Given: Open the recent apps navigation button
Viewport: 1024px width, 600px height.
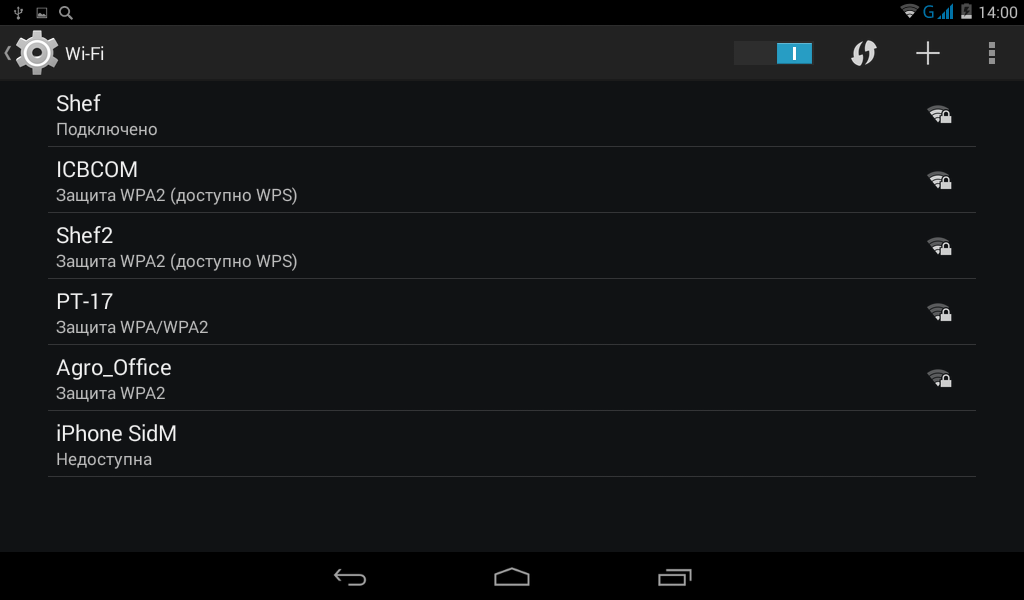Looking at the screenshot, I should 675,577.
